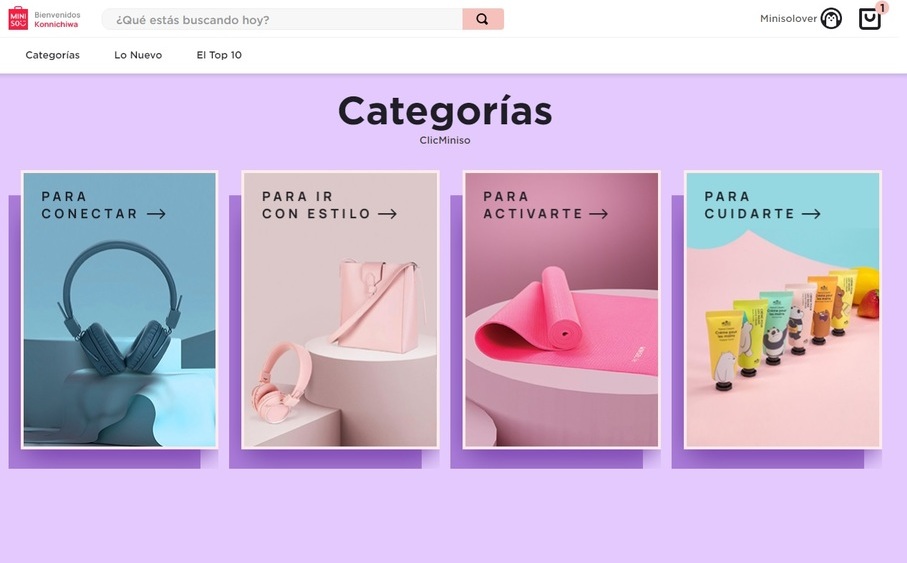Screen dimensions: 907x563
Task: Click the arrow beside Para Cuidarte
Action: point(811,214)
